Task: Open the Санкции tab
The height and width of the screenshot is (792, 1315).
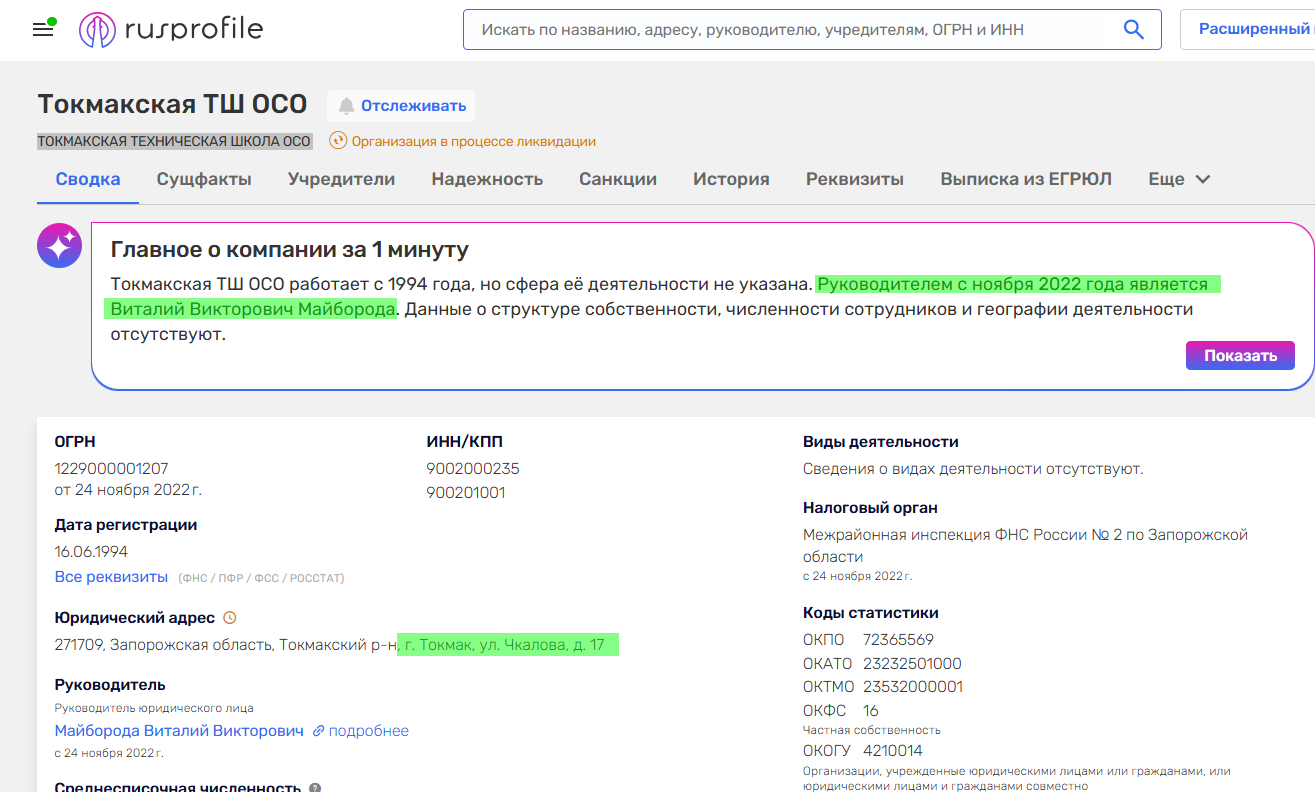Action: [x=618, y=178]
